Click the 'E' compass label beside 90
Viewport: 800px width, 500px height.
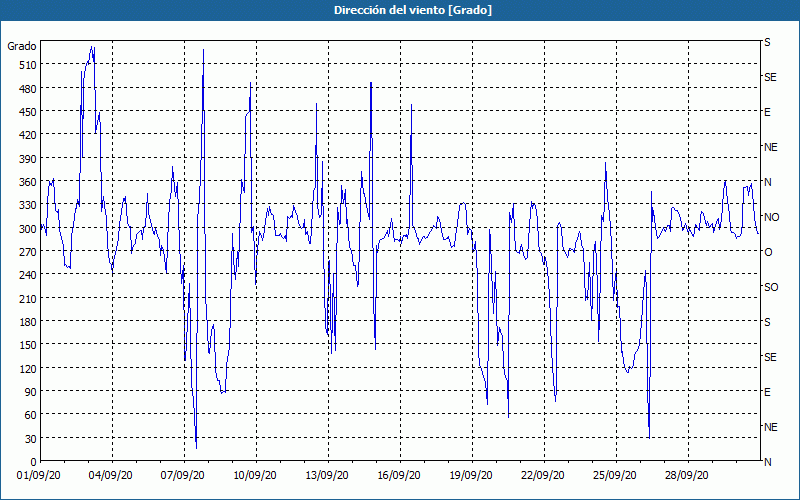click(767, 392)
